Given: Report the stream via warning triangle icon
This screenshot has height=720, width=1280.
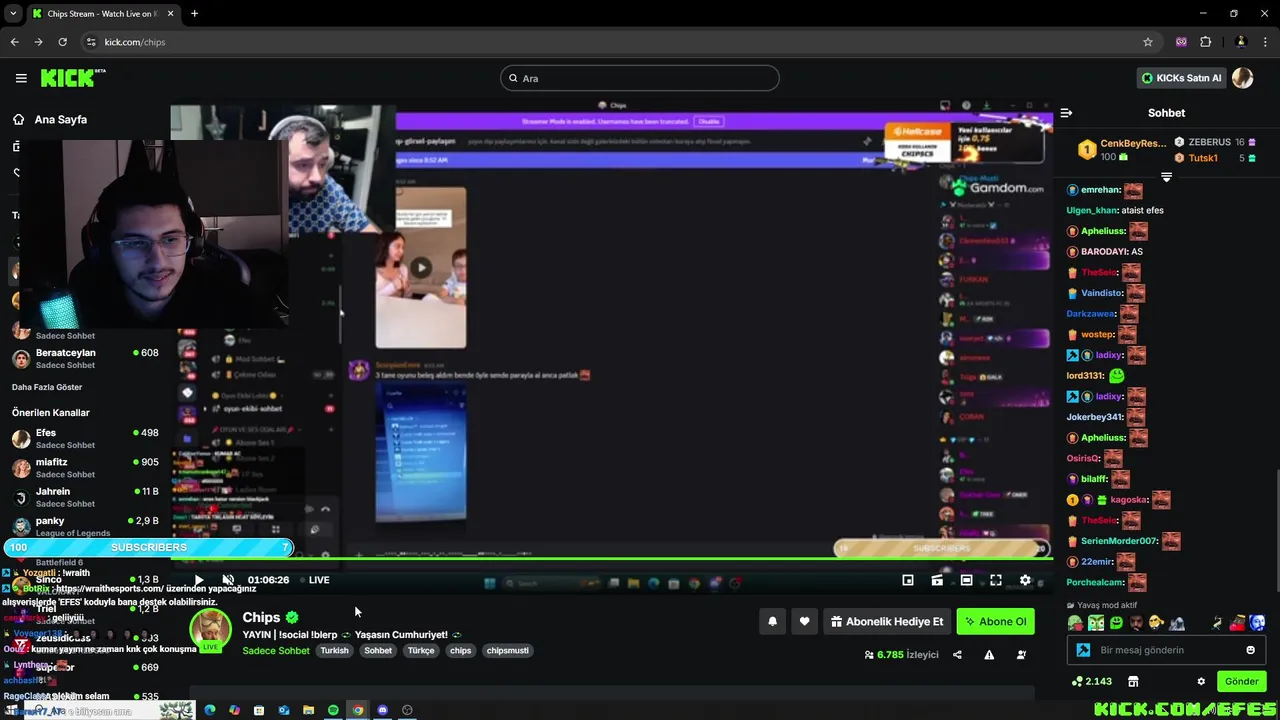Looking at the screenshot, I should pos(989,655).
